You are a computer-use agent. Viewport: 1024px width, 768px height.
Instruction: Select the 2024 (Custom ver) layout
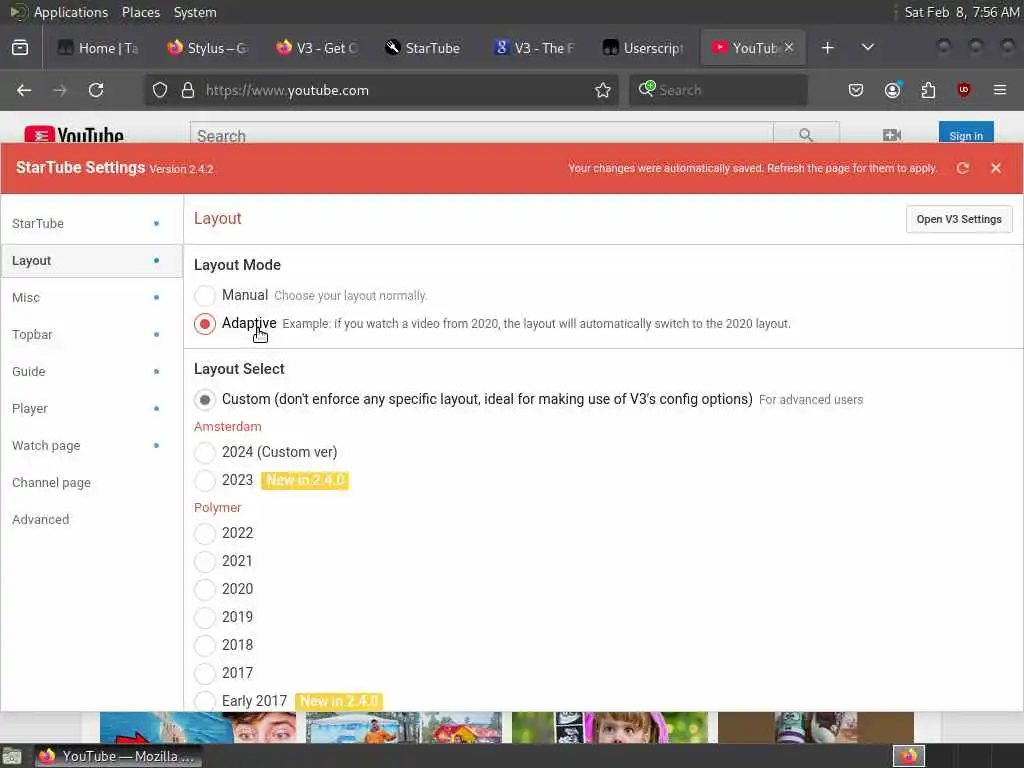[x=204, y=452]
